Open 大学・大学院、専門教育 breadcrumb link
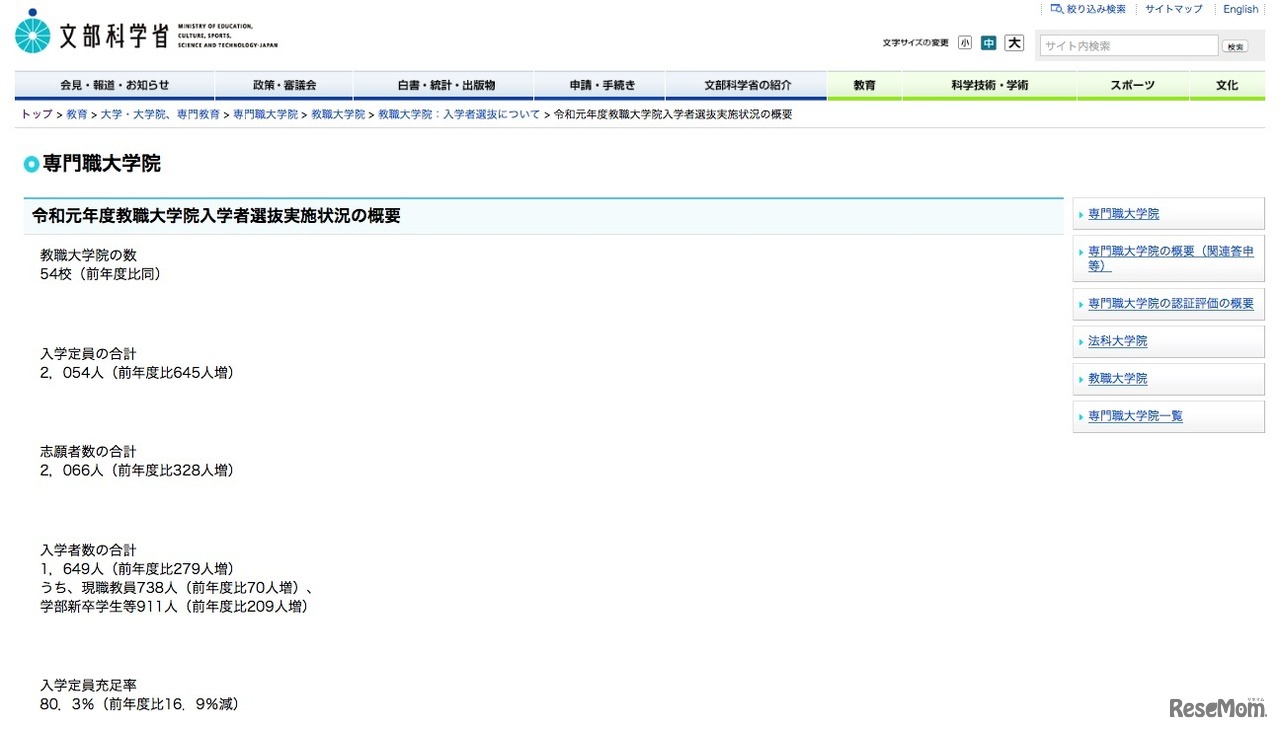This screenshot has height=731, width=1280. pyautogui.click(x=160, y=115)
